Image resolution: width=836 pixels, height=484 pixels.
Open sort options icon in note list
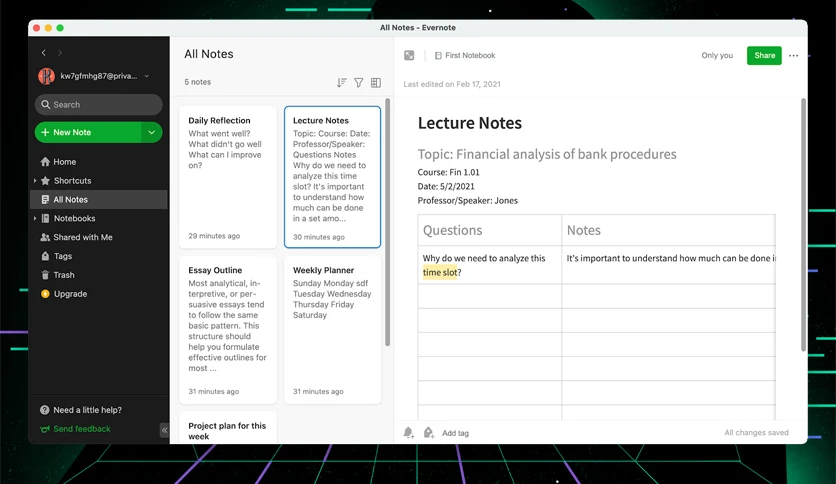[342, 83]
